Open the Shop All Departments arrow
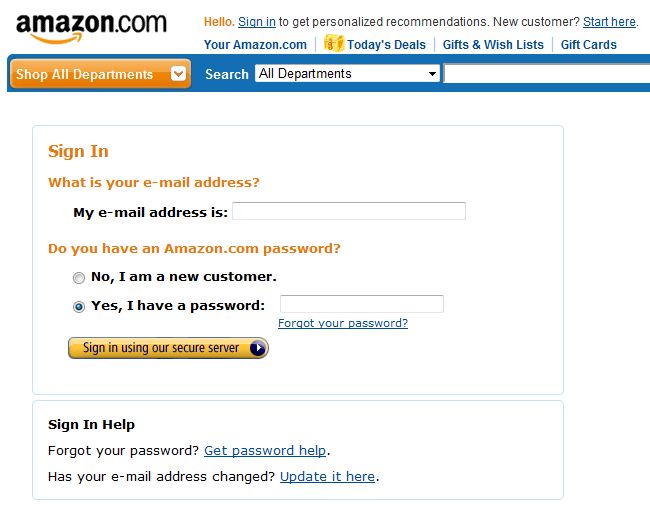The width and height of the screenshot is (650, 525). pyautogui.click(x=179, y=74)
